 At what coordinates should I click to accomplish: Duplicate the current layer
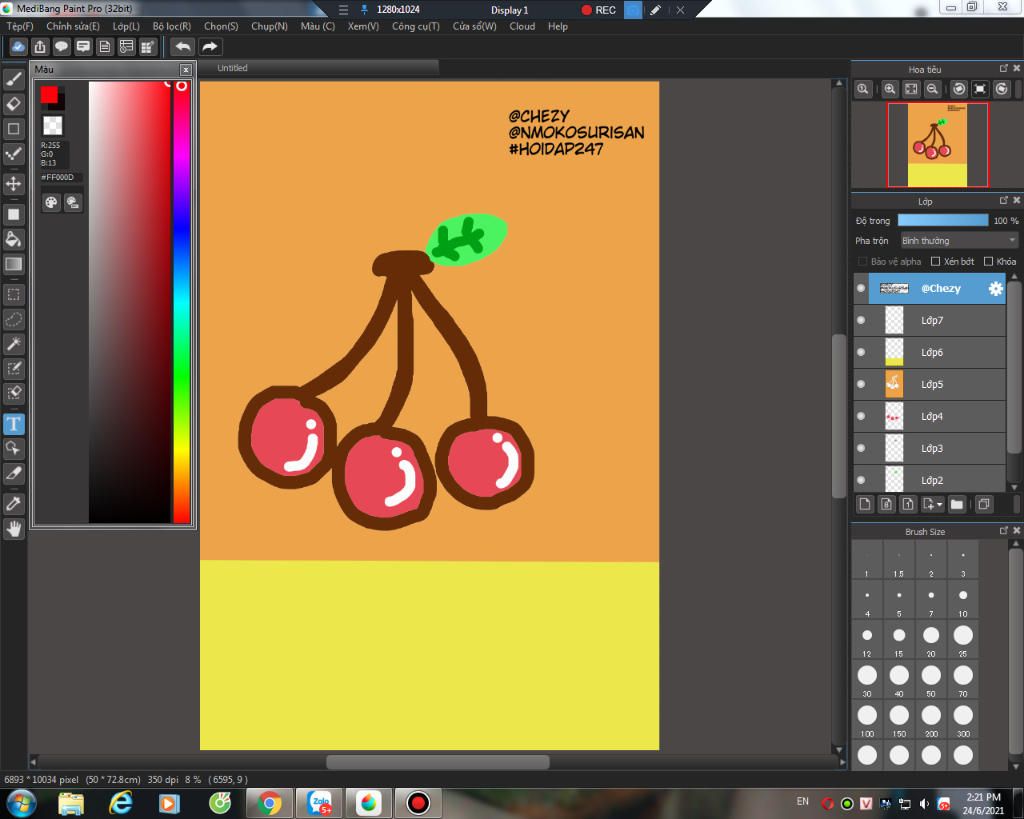coord(984,504)
